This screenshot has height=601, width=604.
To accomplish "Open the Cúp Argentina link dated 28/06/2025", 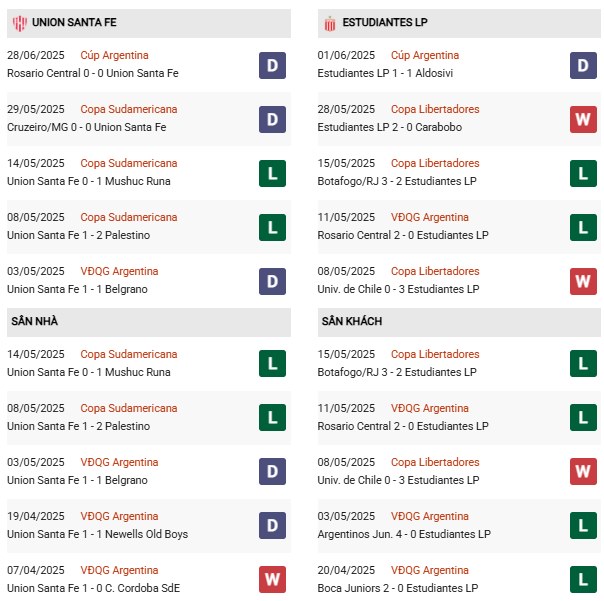I will 114,55.
